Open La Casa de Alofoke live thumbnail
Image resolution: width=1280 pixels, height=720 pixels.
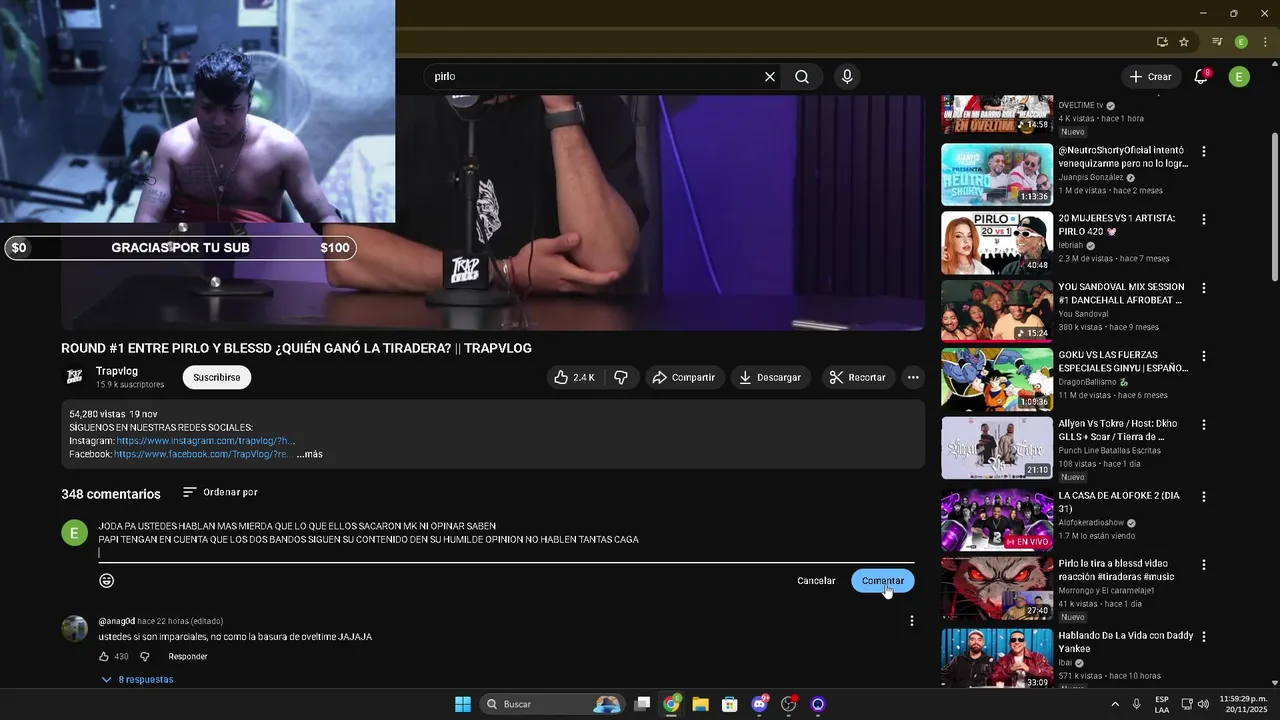[x=997, y=519]
